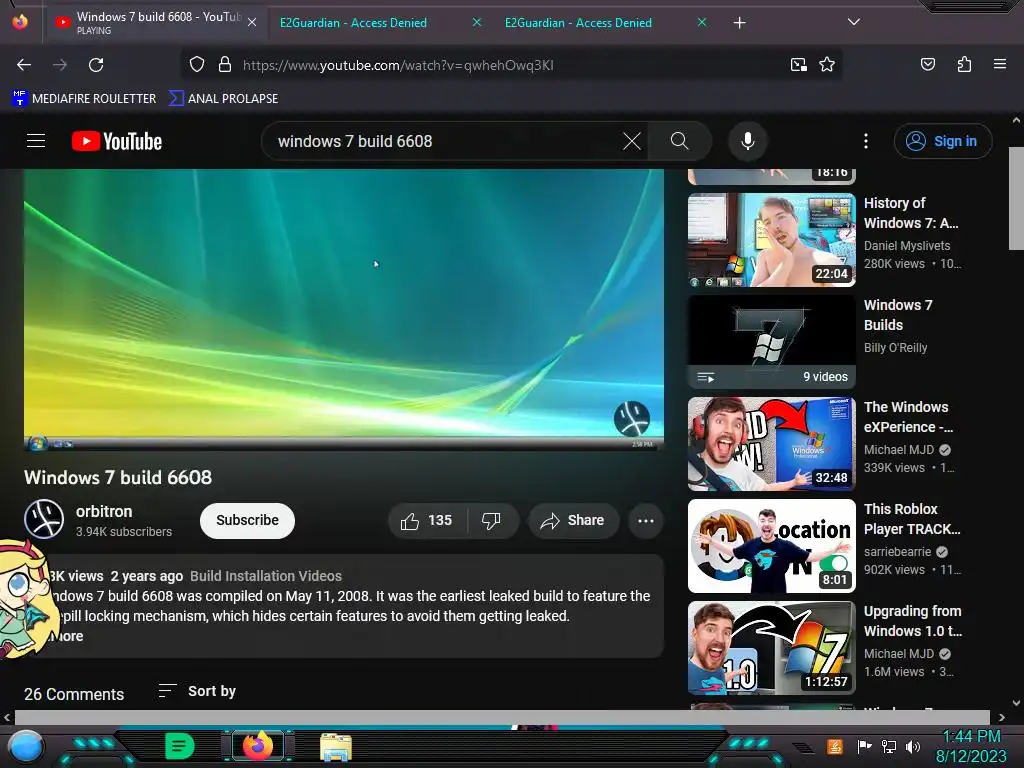Open the Firefox application hamburger menu
This screenshot has height=768, width=1024.
(999, 65)
